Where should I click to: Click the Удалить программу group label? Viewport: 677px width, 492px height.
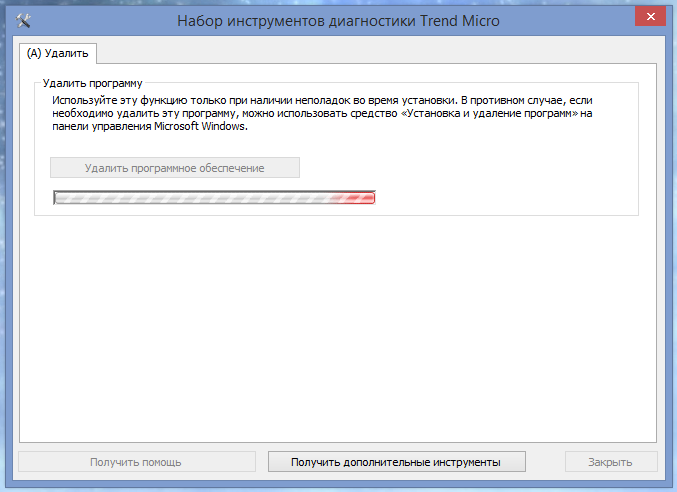pyautogui.click(x=92, y=83)
